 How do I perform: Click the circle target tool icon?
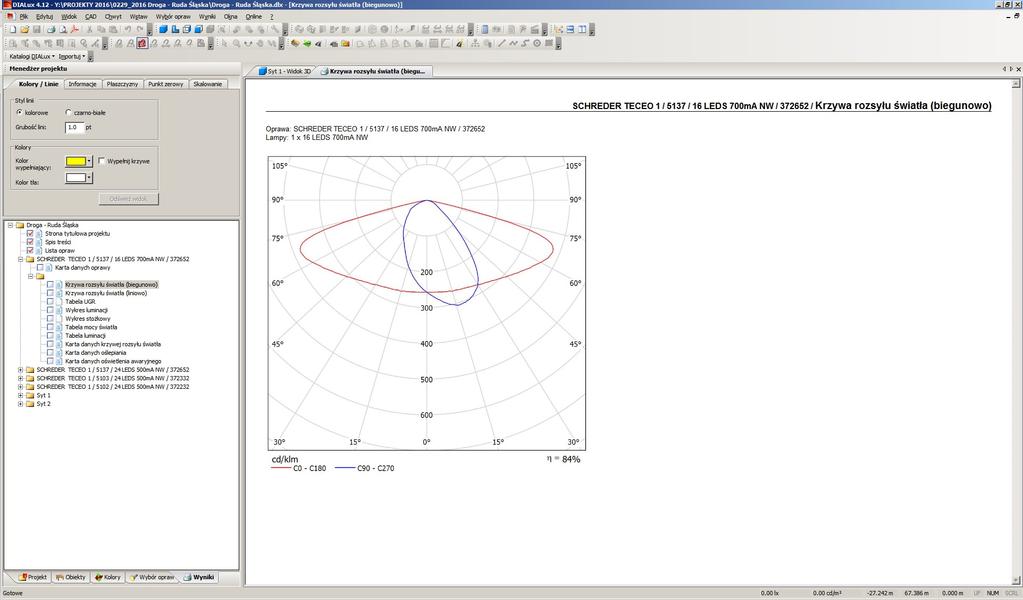pyautogui.click(x=537, y=44)
